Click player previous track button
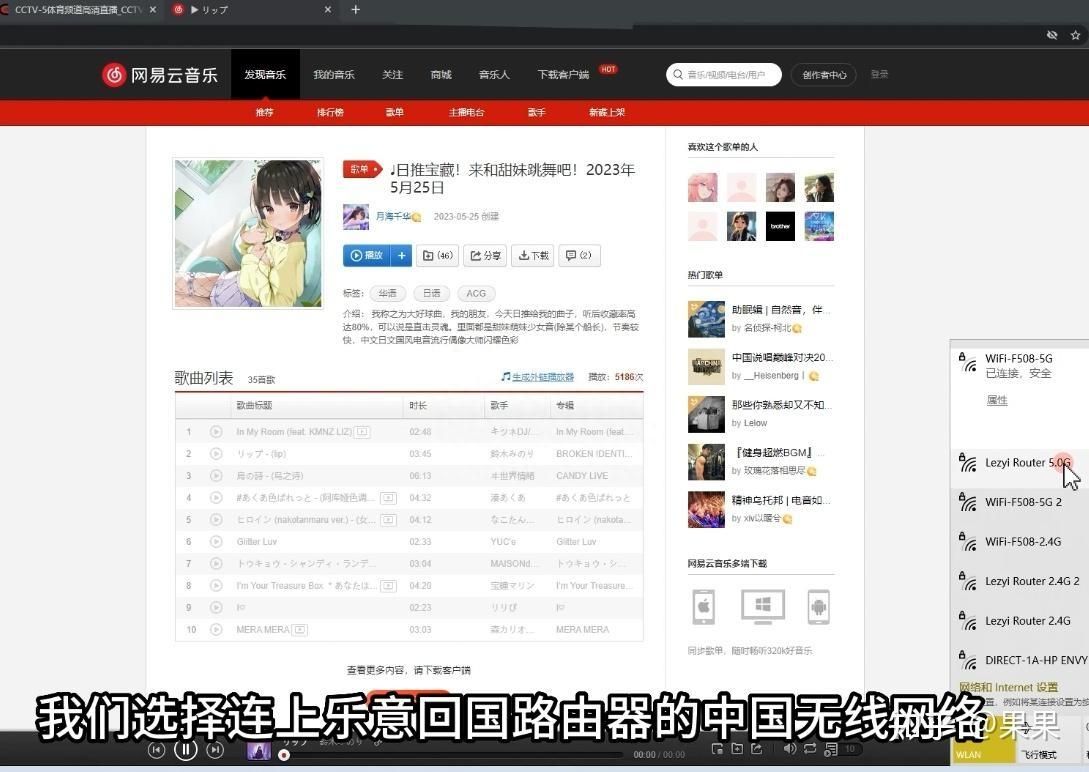1089x772 pixels. (156, 750)
